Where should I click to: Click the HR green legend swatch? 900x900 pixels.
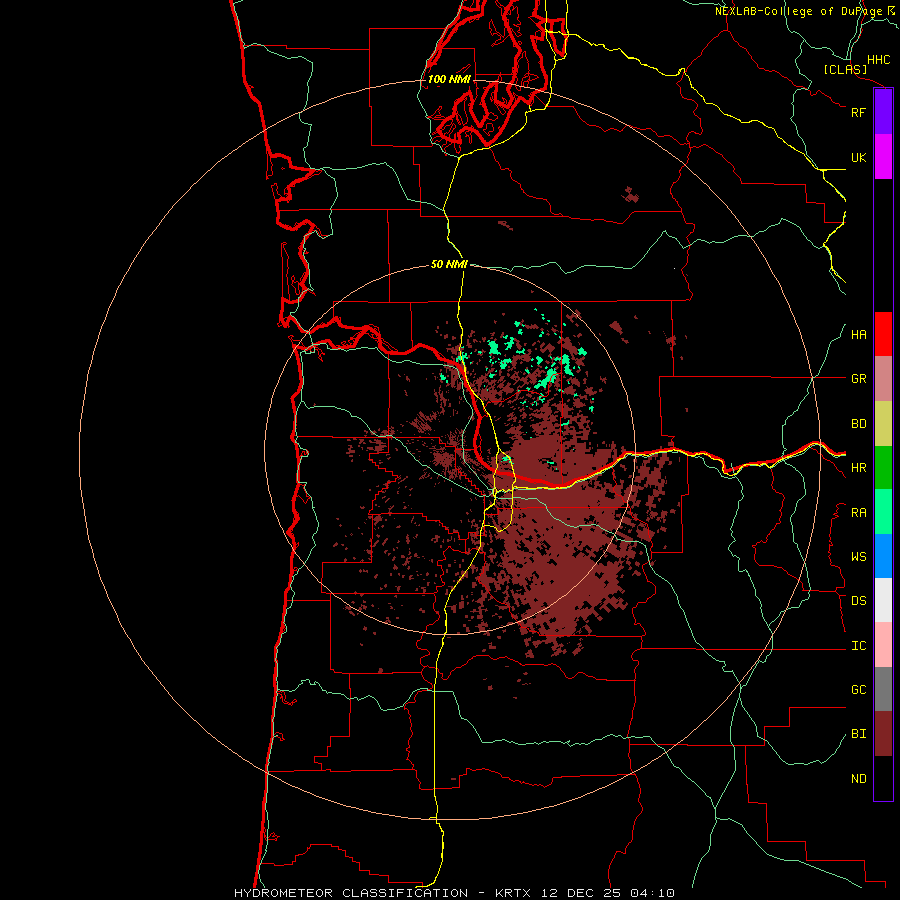[883, 468]
